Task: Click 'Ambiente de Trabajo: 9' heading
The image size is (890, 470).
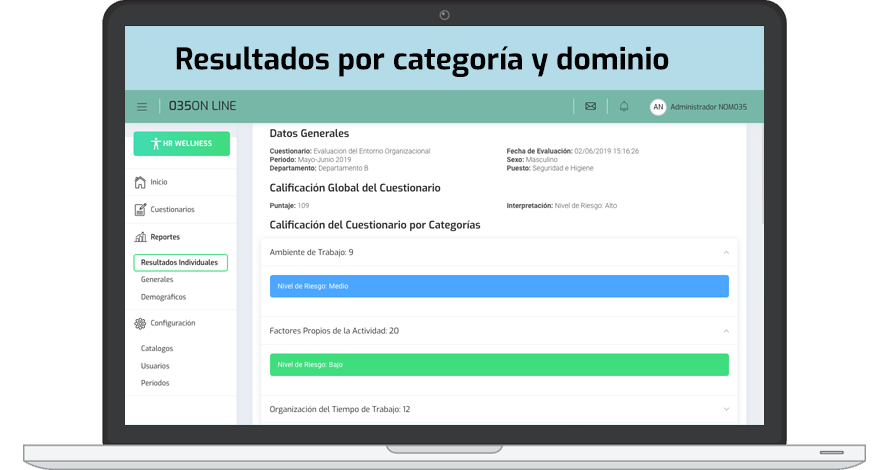Action: (311, 252)
